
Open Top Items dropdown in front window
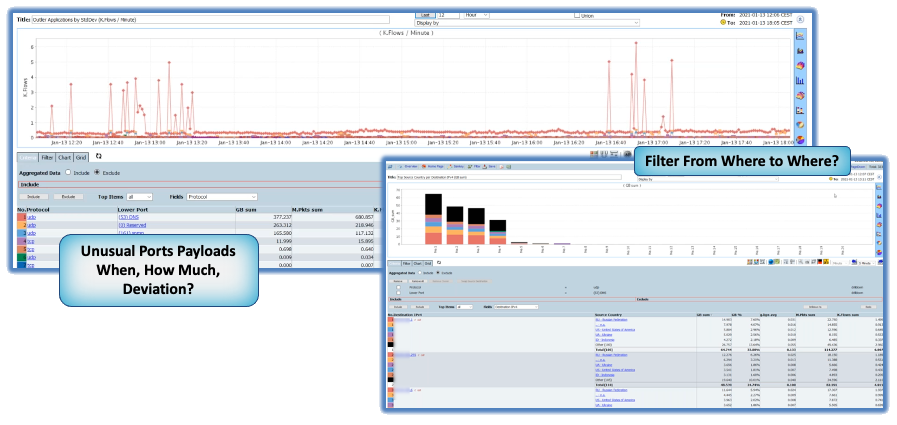(x=465, y=307)
